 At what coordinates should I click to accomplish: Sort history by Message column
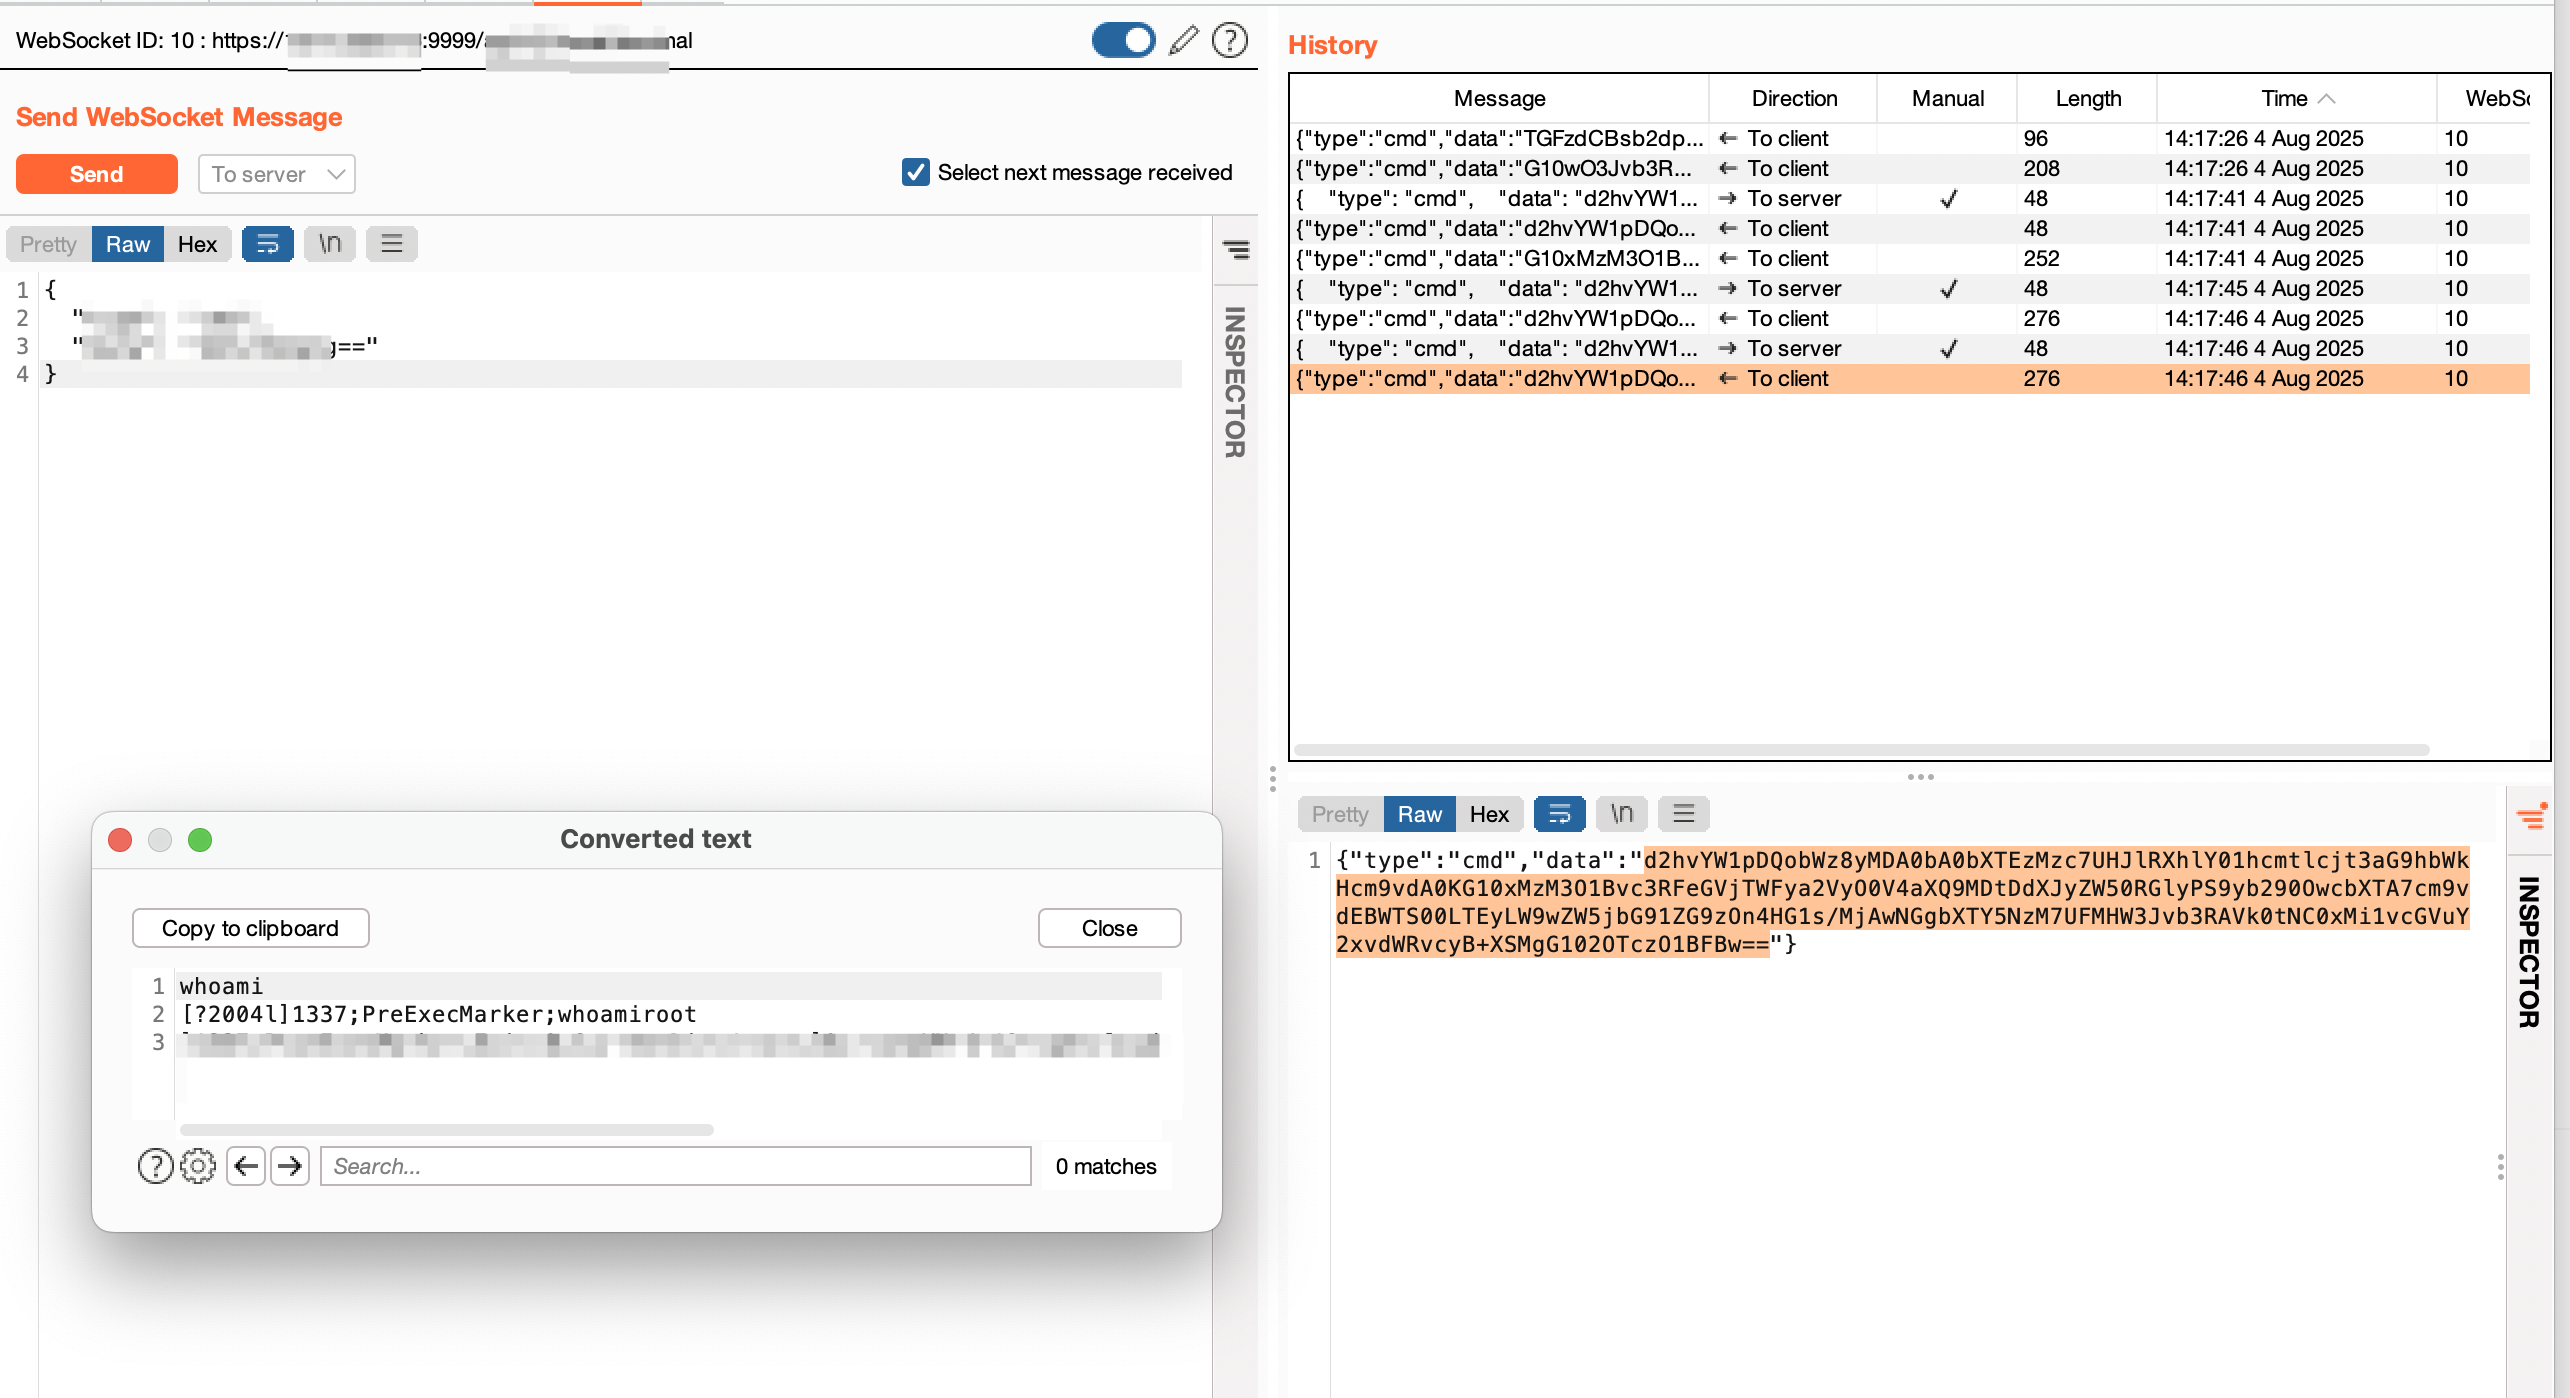tap(1499, 98)
